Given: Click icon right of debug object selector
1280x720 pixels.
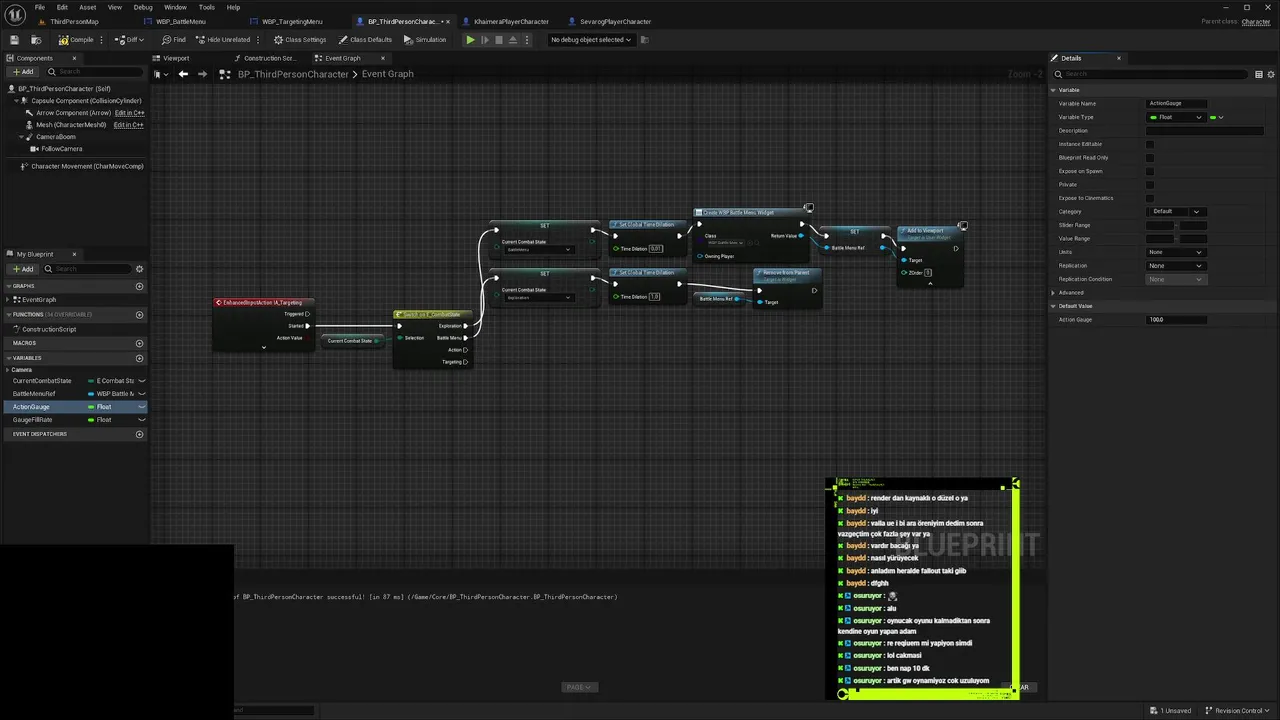Looking at the screenshot, I should point(645,40).
